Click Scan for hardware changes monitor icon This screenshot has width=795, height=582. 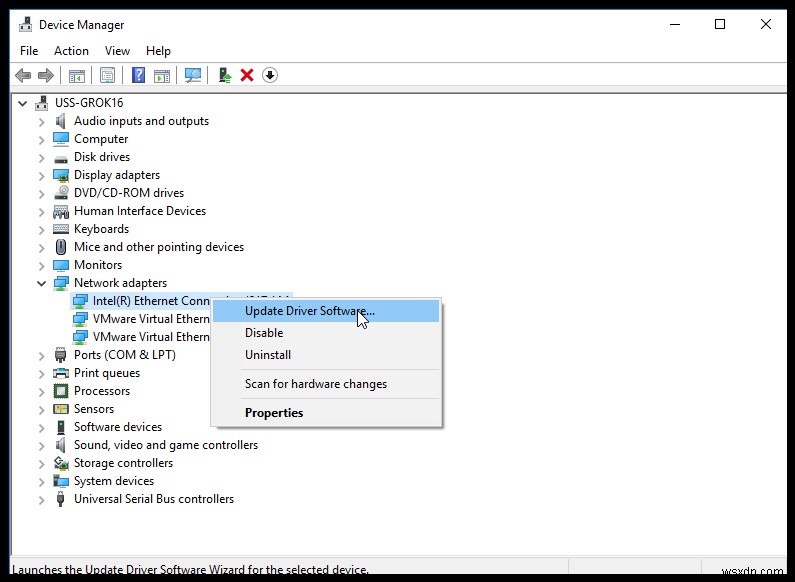point(193,76)
